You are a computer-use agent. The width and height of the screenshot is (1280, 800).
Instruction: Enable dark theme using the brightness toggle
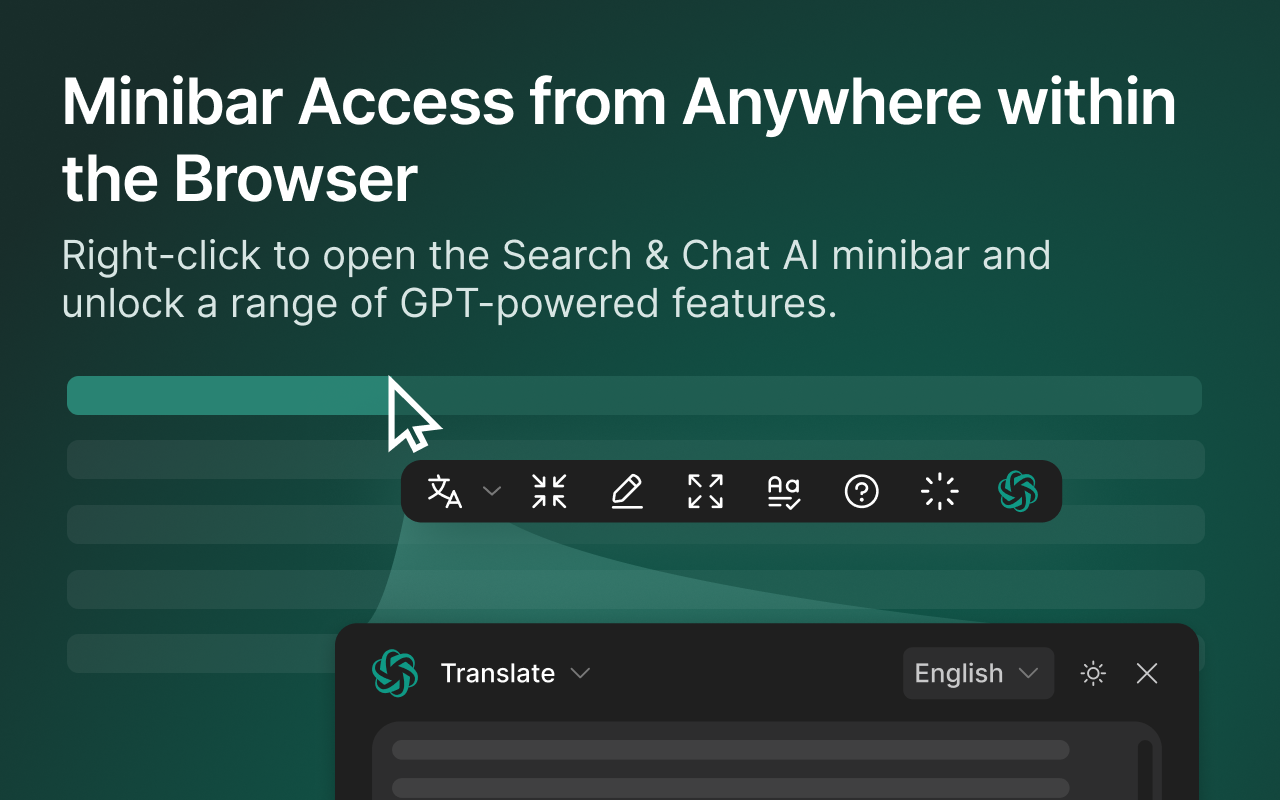(x=1093, y=673)
